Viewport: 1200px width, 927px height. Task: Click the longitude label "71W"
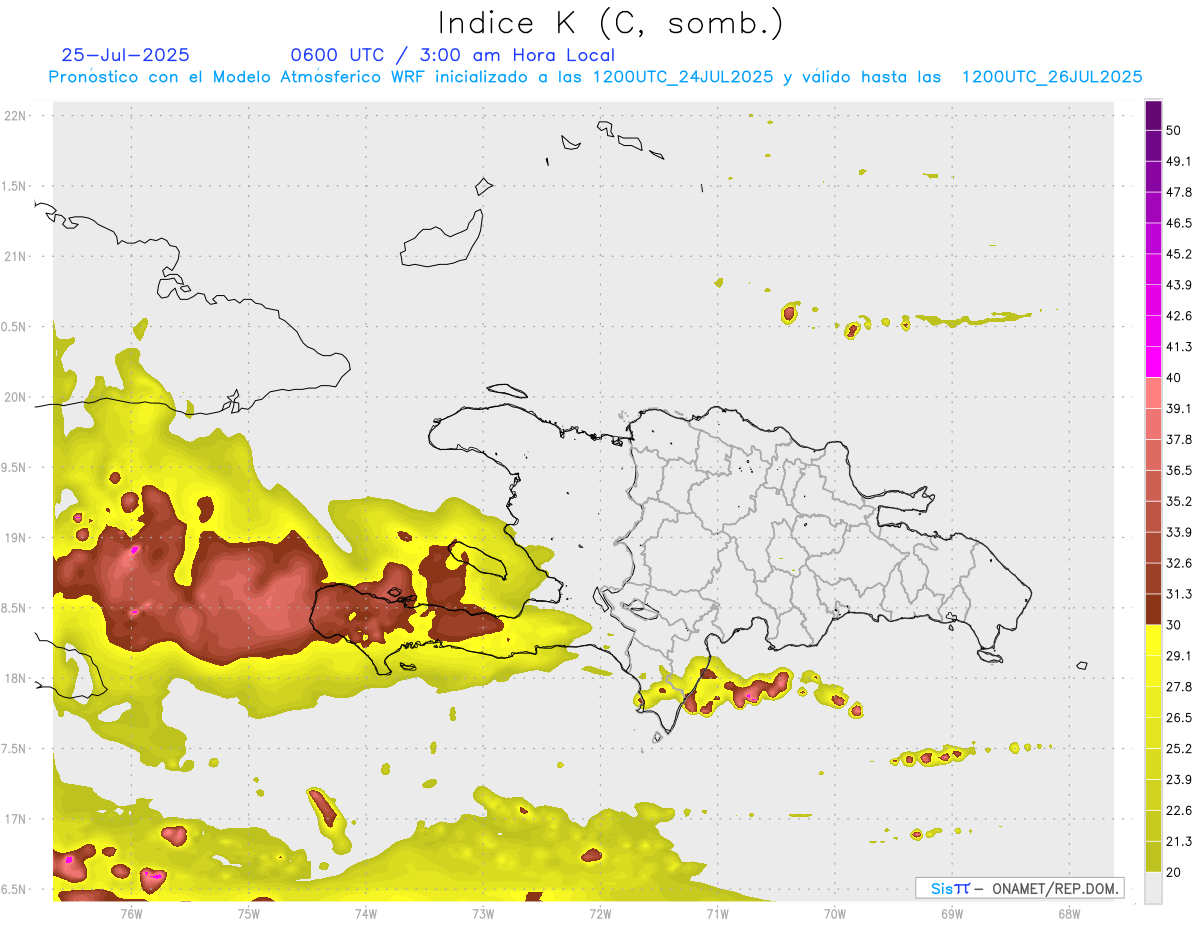pos(717,913)
